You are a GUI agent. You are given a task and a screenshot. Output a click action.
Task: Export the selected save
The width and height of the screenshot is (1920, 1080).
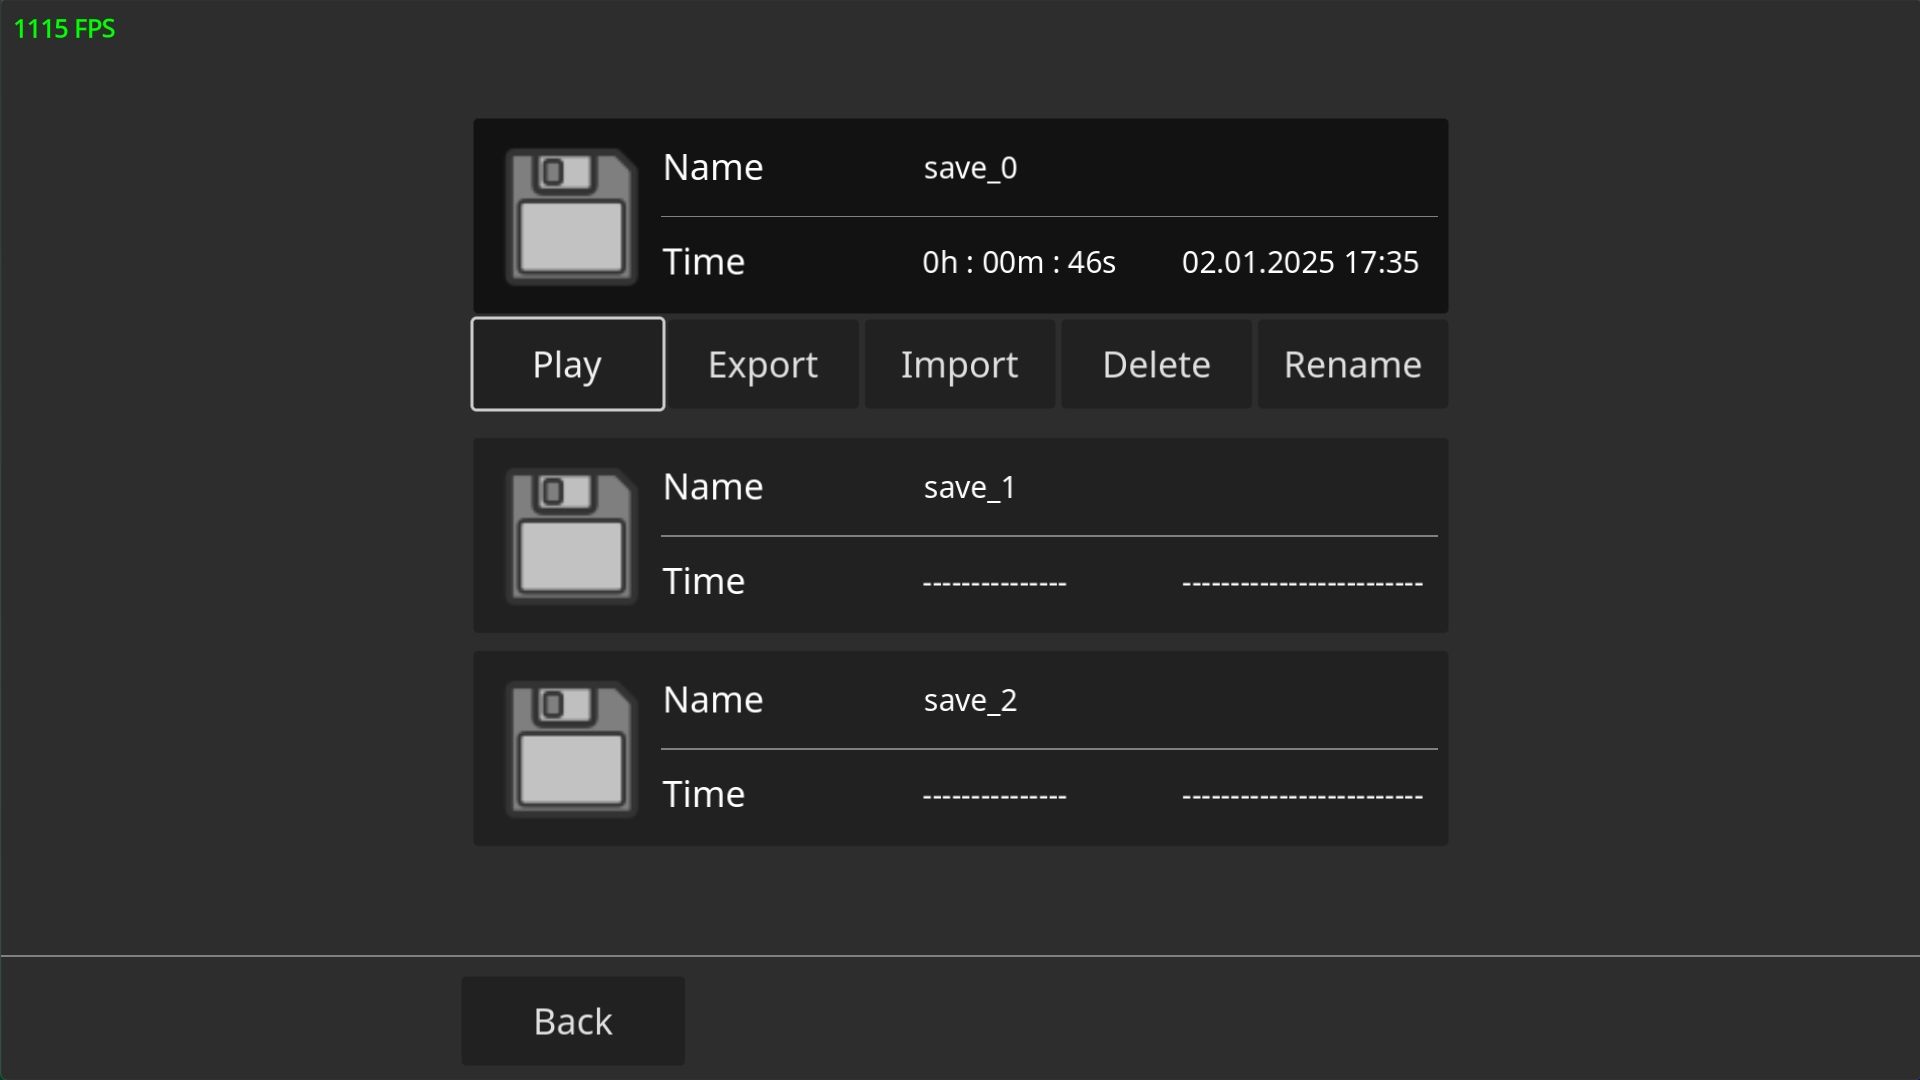click(763, 365)
